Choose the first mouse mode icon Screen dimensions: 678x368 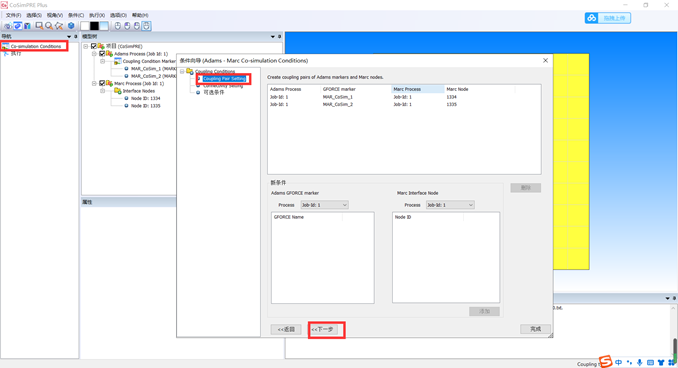(118, 26)
